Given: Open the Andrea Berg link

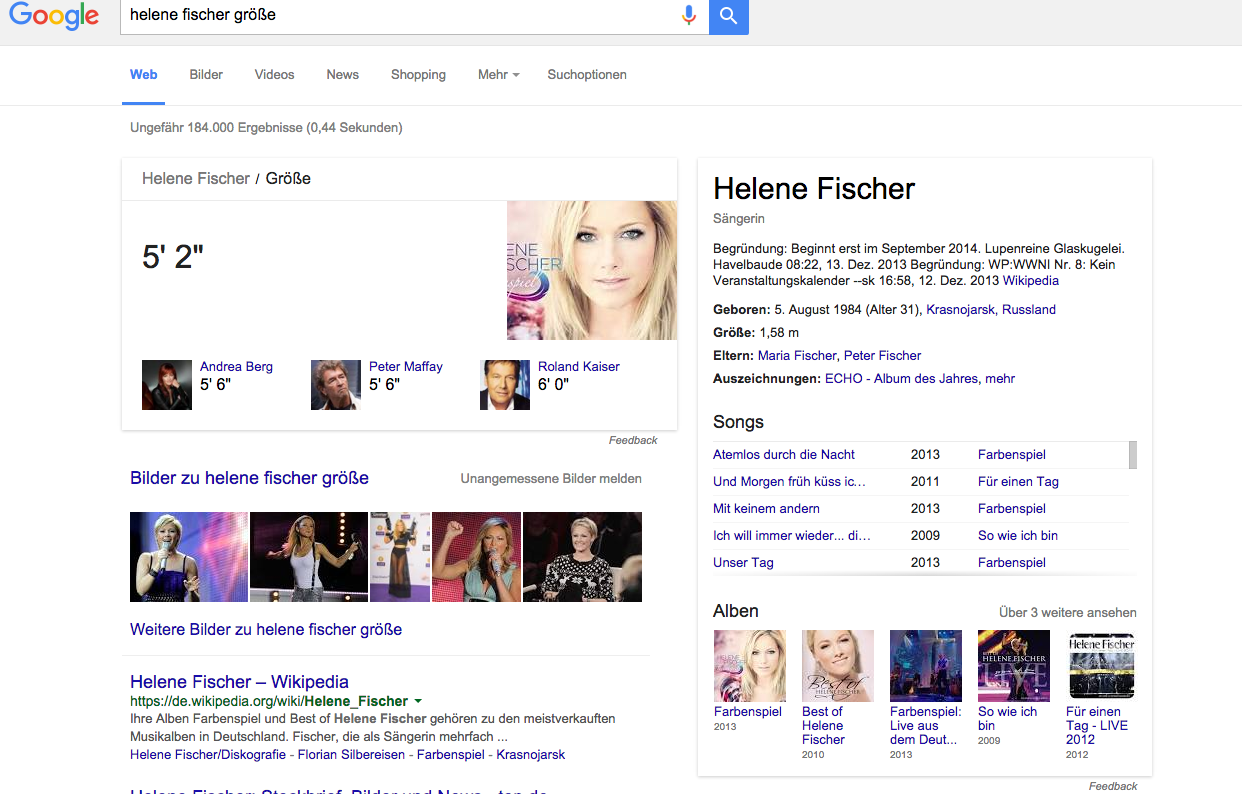Looking at the screenshot, I should click(236, 367).
